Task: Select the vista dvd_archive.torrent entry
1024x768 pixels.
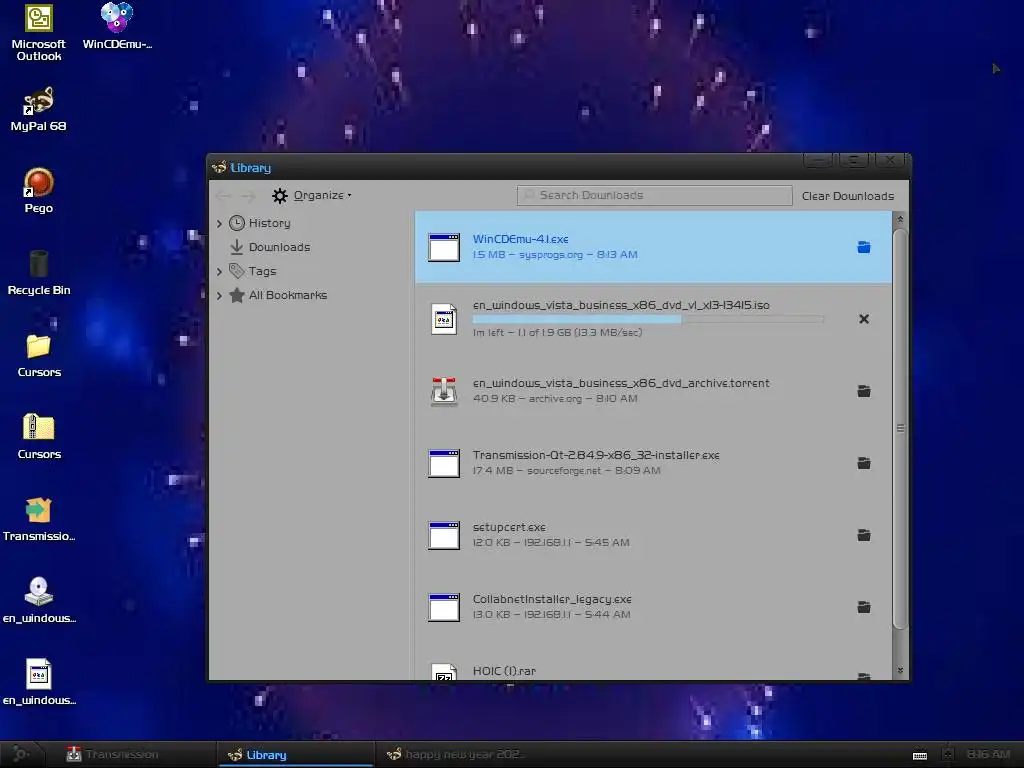Action: click(653, 391)
